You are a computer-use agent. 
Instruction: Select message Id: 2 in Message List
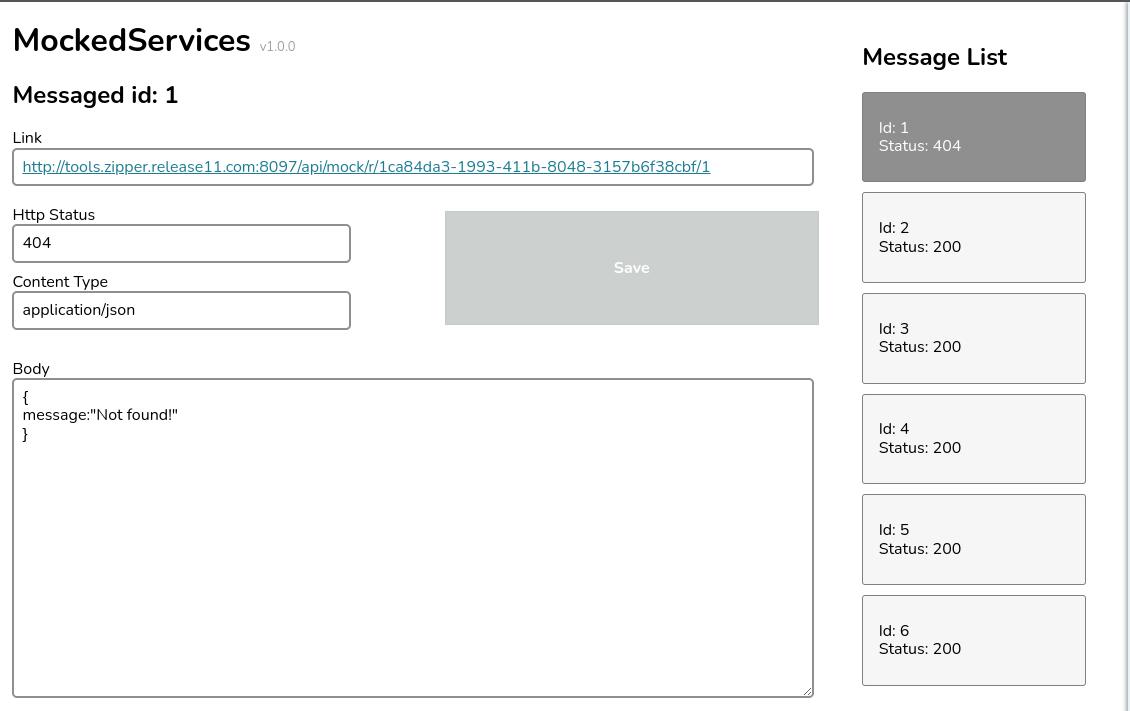click(973, 237)
